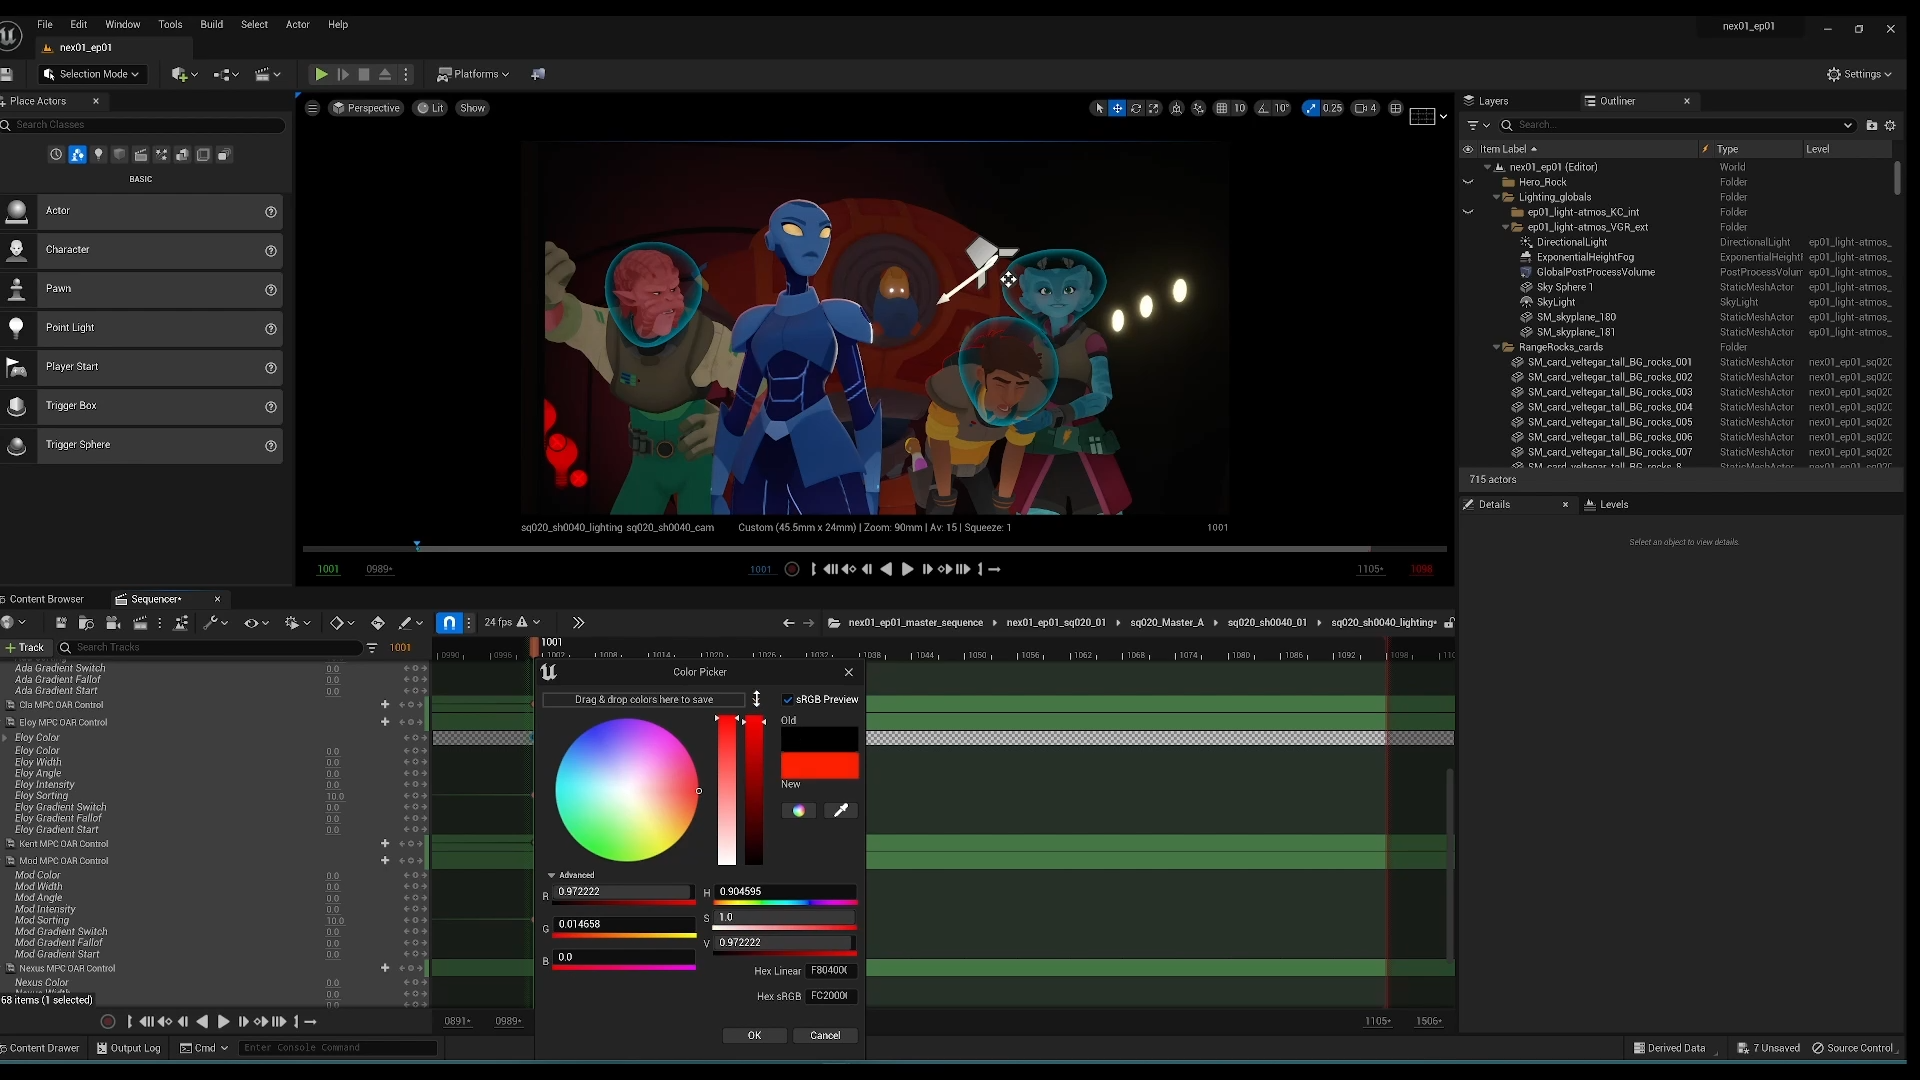
Task: Toggle maximize viewport layout button
Action: tap(1396, 108)
